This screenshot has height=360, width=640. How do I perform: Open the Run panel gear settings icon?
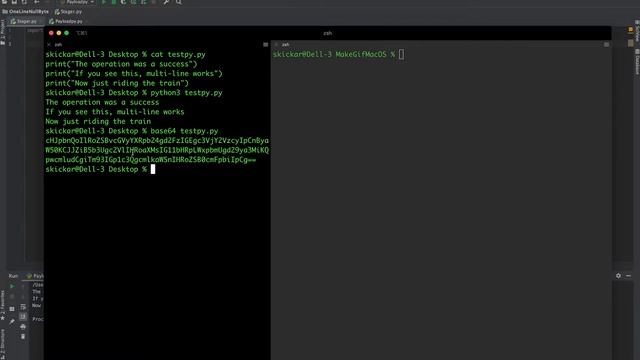coord(618,276)
